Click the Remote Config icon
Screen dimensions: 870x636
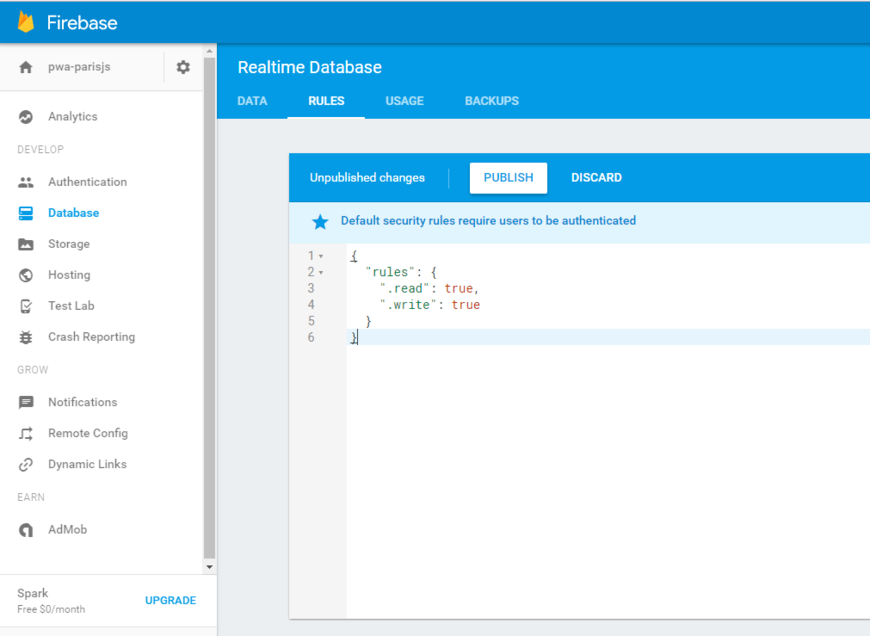(x=26, y=433)
